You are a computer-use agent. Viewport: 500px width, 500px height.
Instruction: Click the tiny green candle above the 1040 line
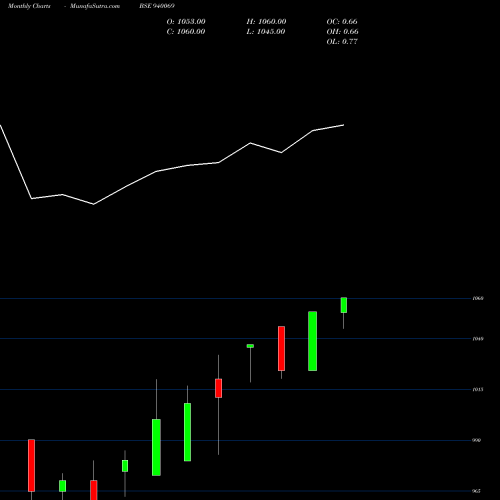pyautogui.click(x=250, y=346)
